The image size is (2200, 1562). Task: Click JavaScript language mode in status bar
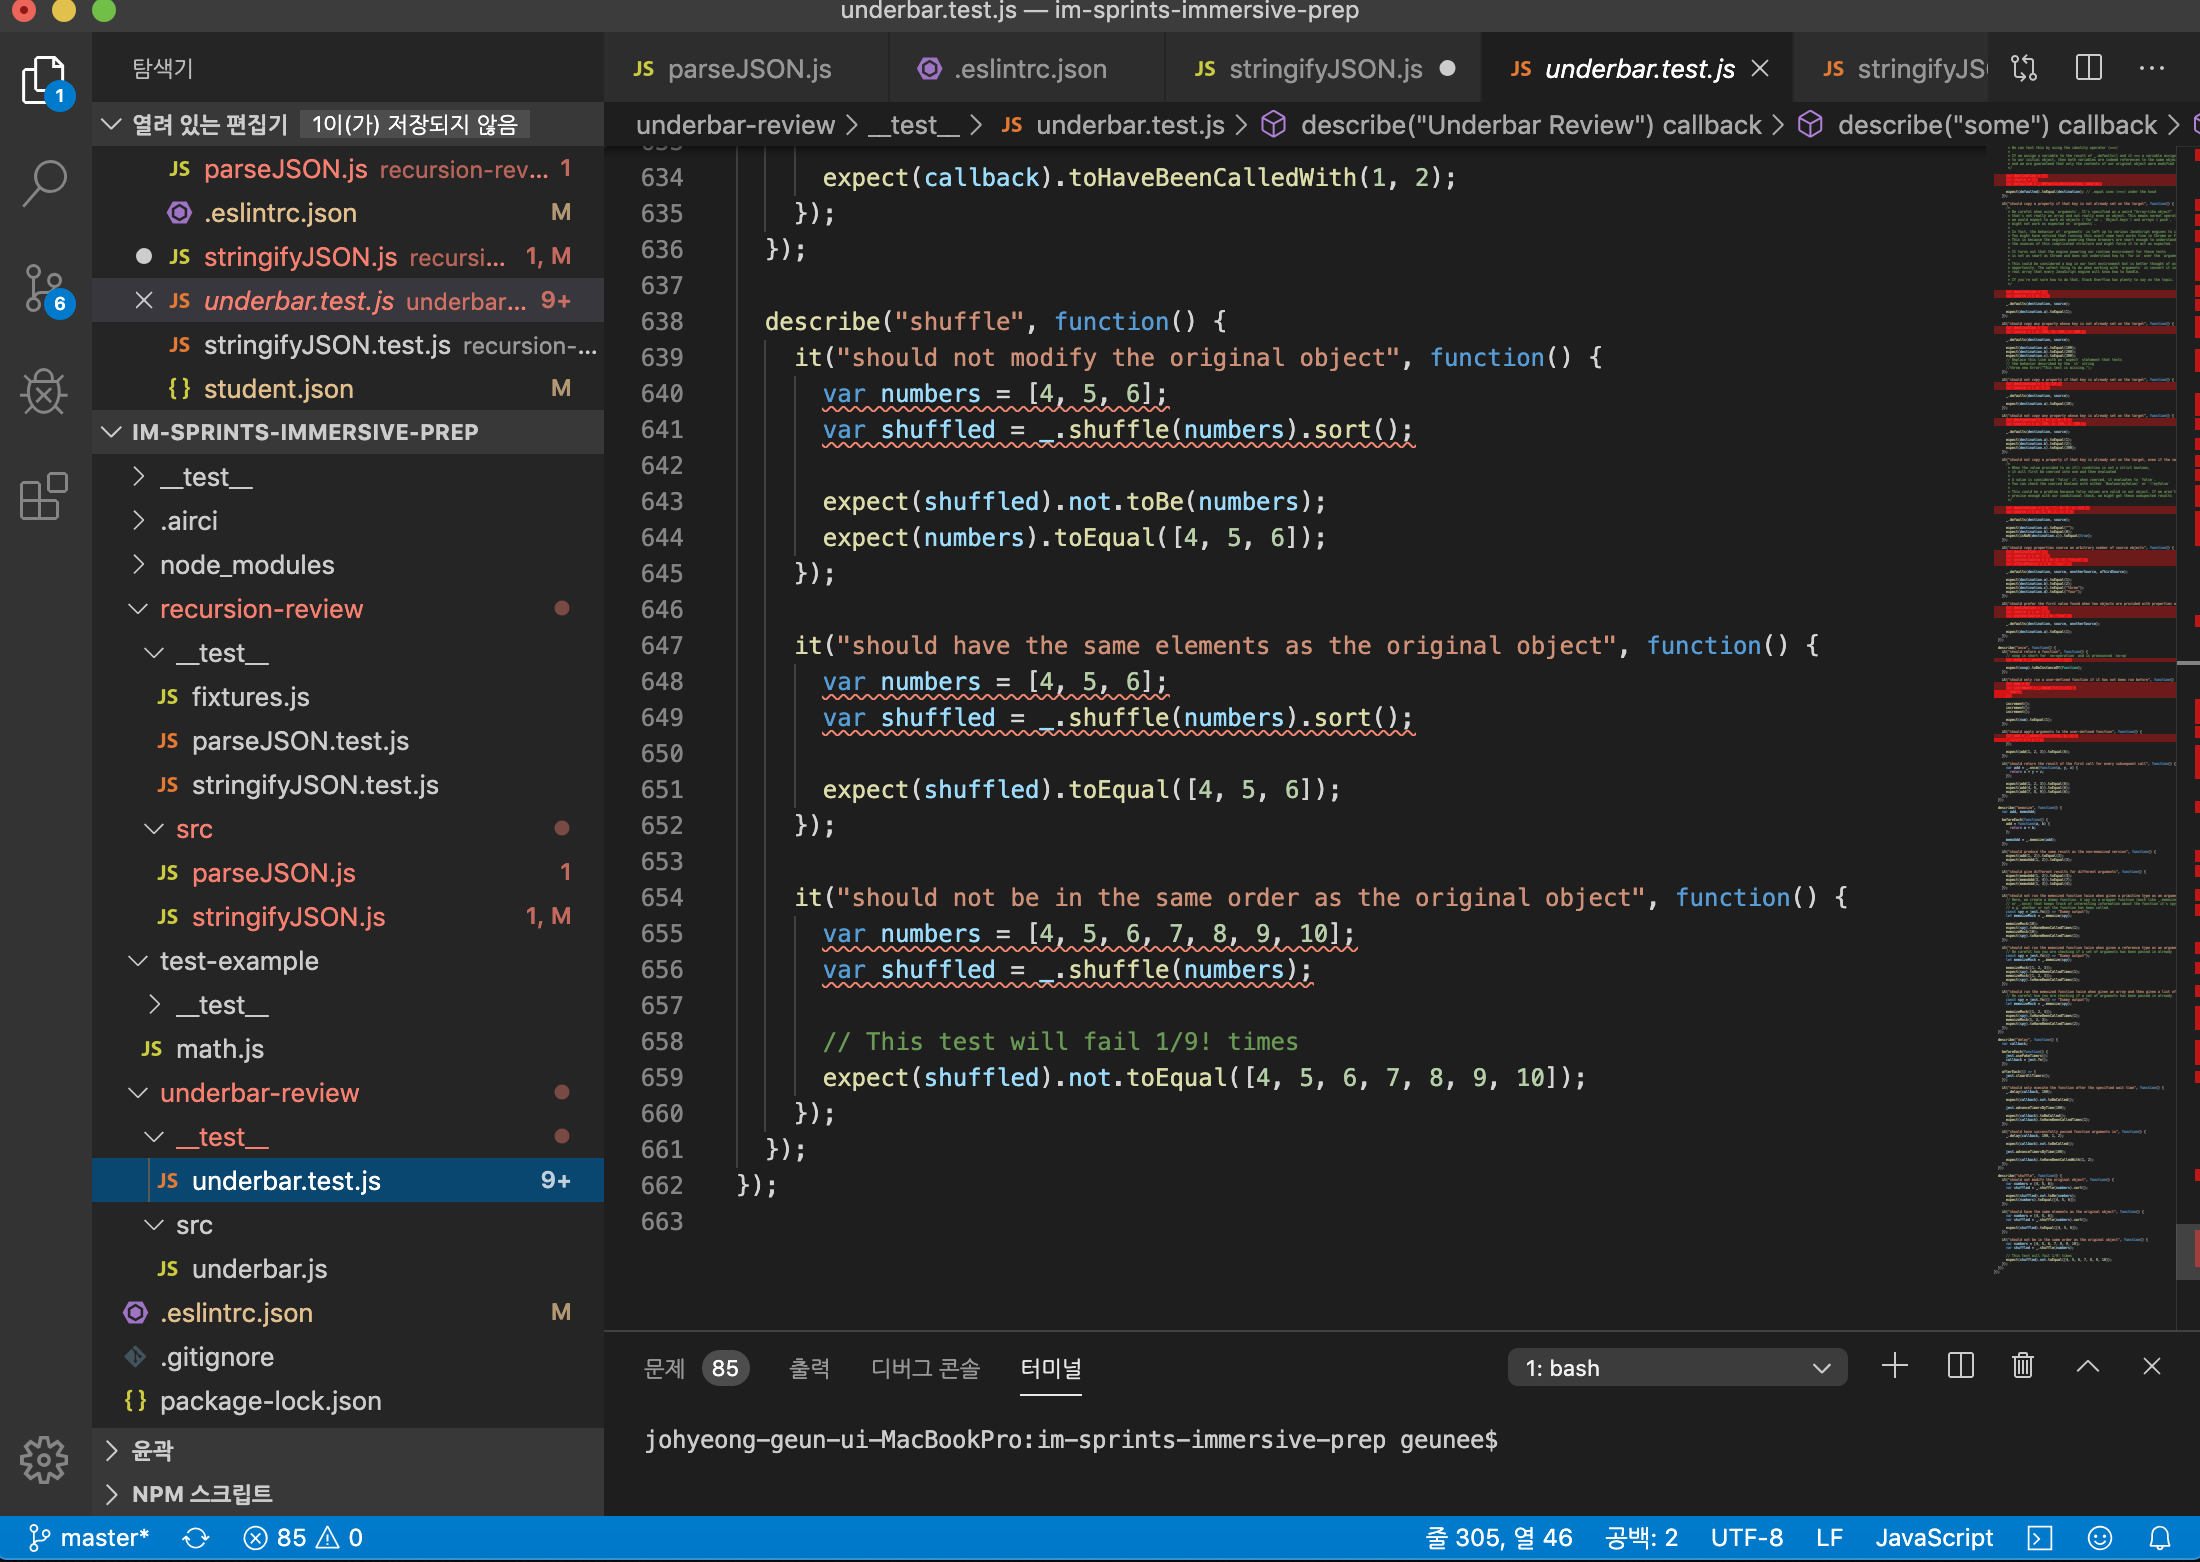pyautogui.click(x=1933, y=1538)
